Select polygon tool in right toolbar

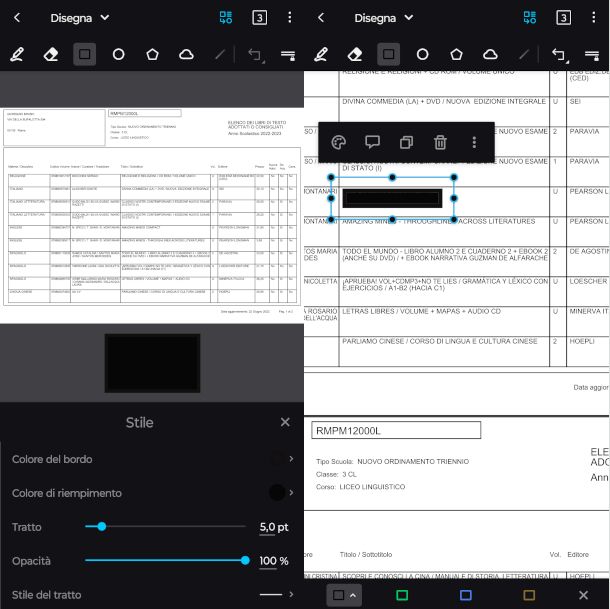click(456, 54)
